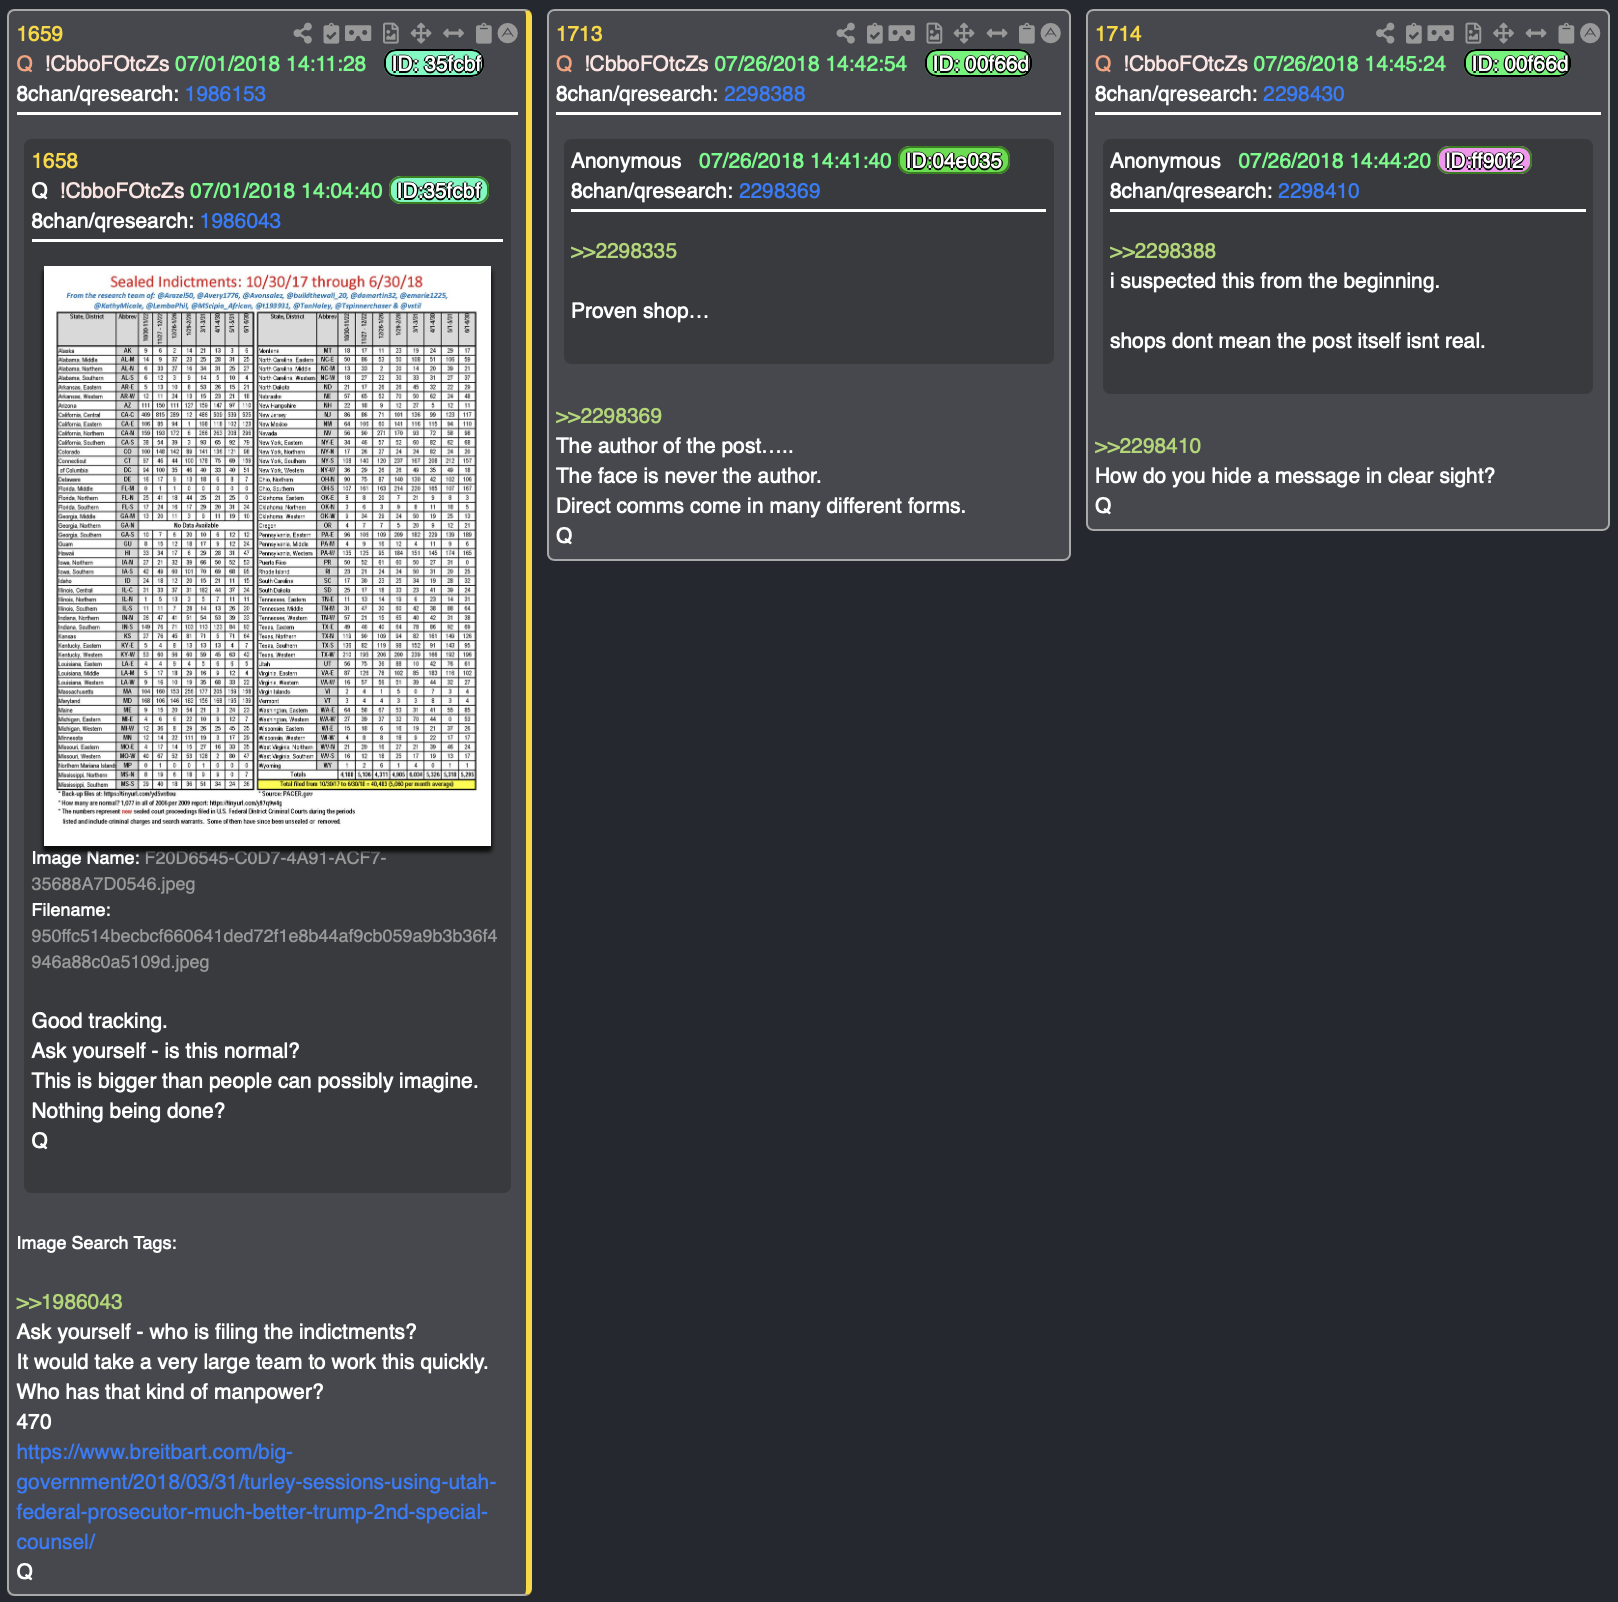Follow the breitbart.com article link
Viewport: 1618px width, 1602px height.
(256, 1497)
